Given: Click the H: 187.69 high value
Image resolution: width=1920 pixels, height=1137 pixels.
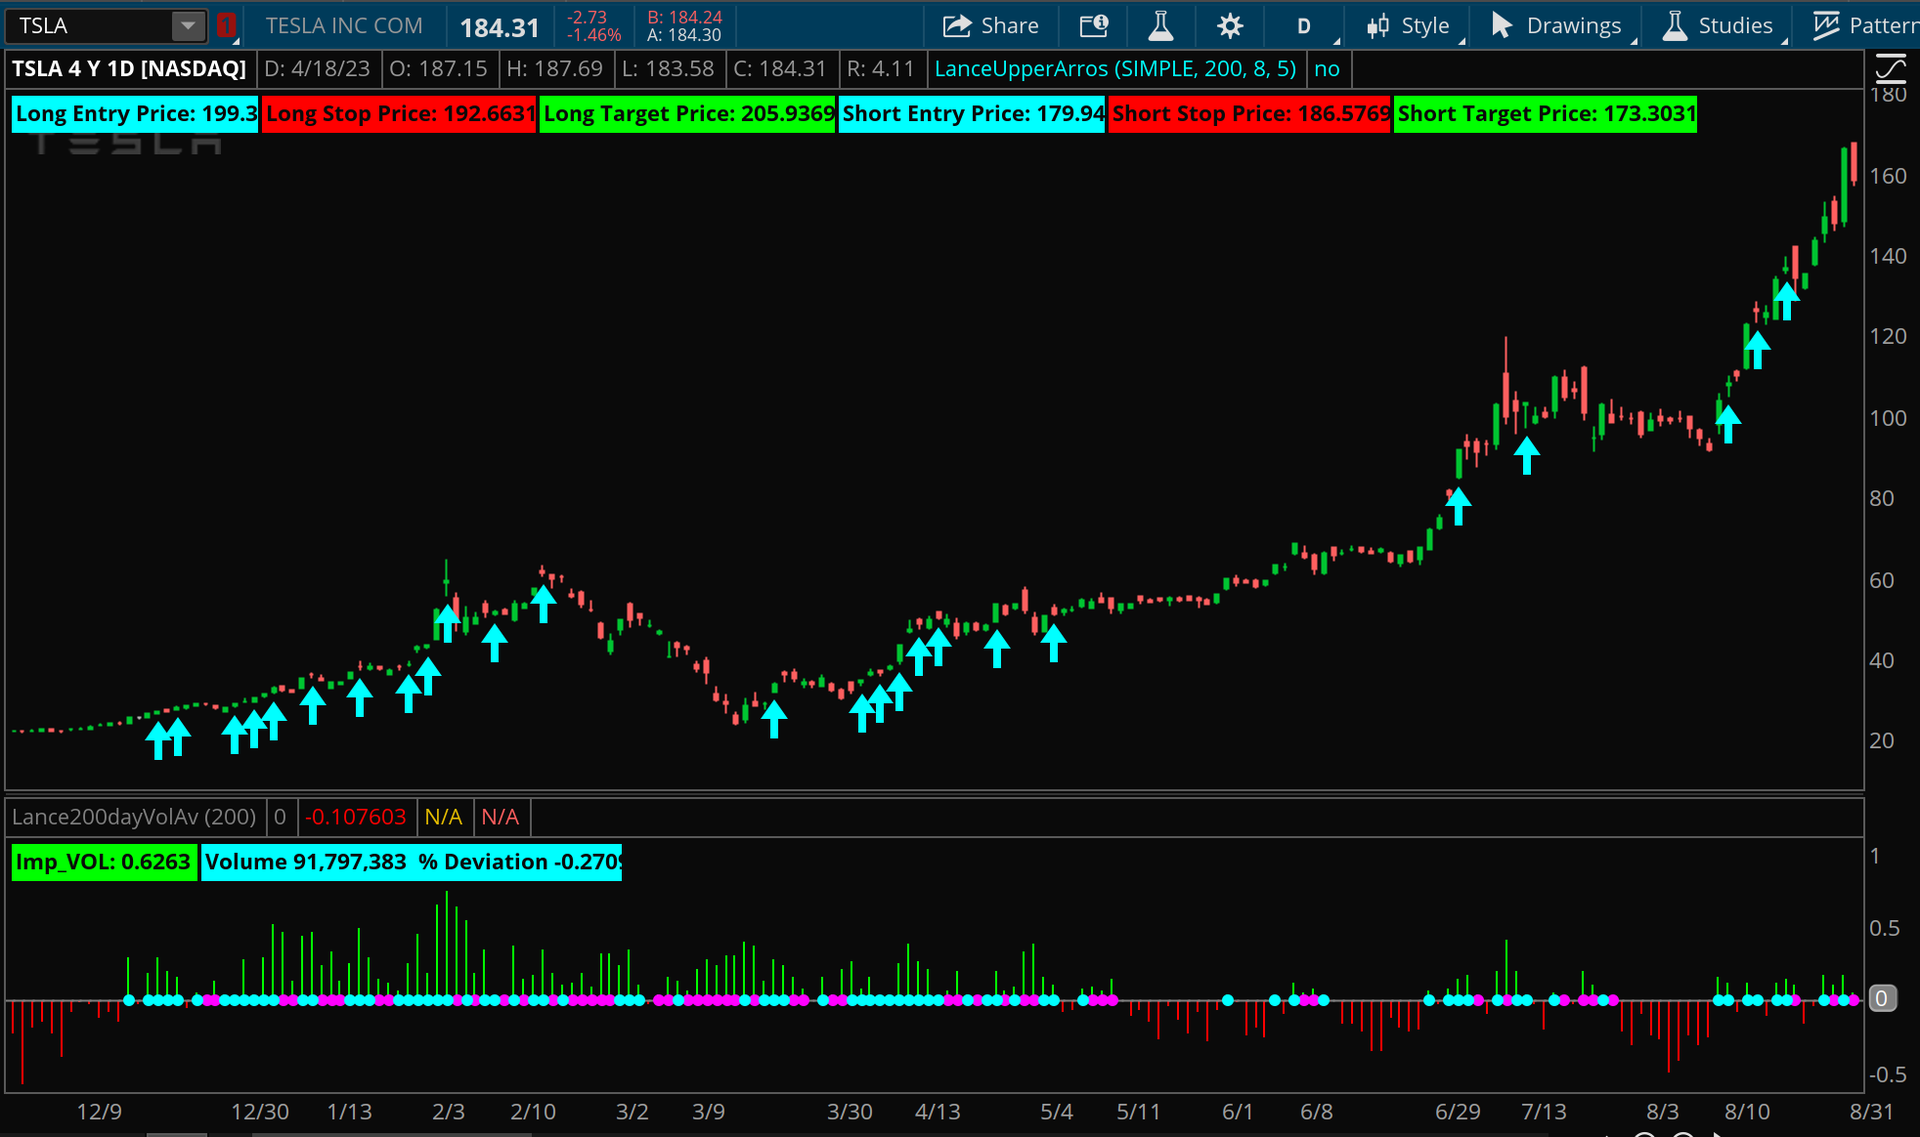Looking at the screenshot, I should coord(554,69).
